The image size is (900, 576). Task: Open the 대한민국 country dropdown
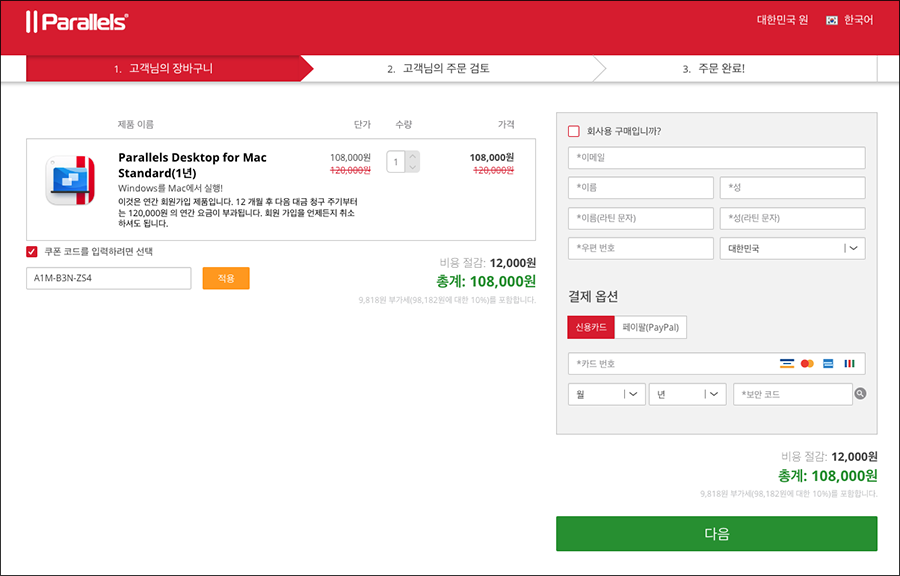tap(792, 248)
